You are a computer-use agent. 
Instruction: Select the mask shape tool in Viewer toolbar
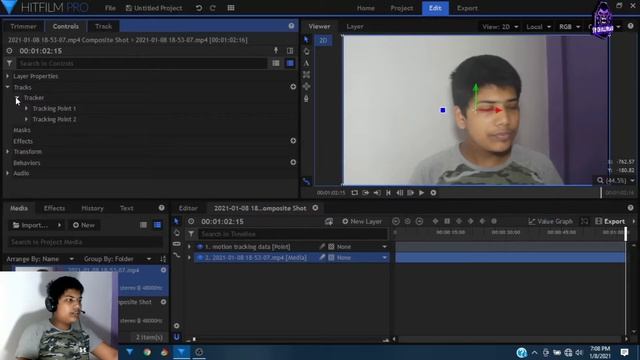coord(306,75)
